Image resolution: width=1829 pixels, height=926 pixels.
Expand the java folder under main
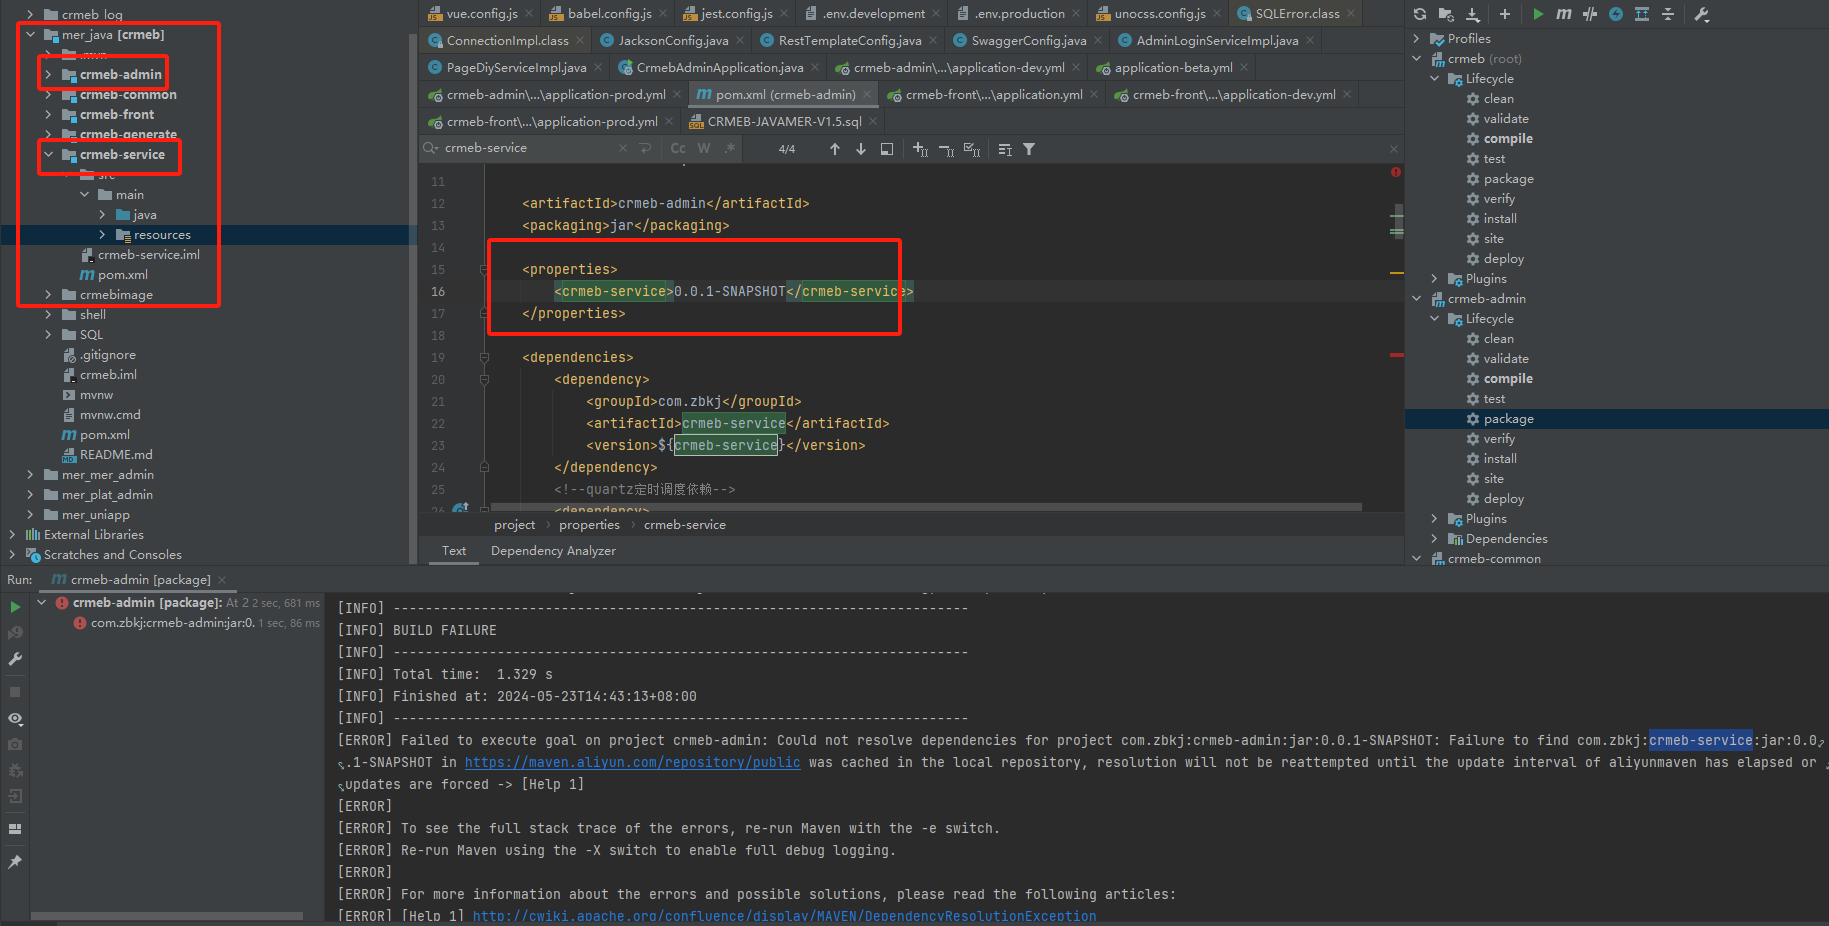pyautogui.click(x=103, y=214)
